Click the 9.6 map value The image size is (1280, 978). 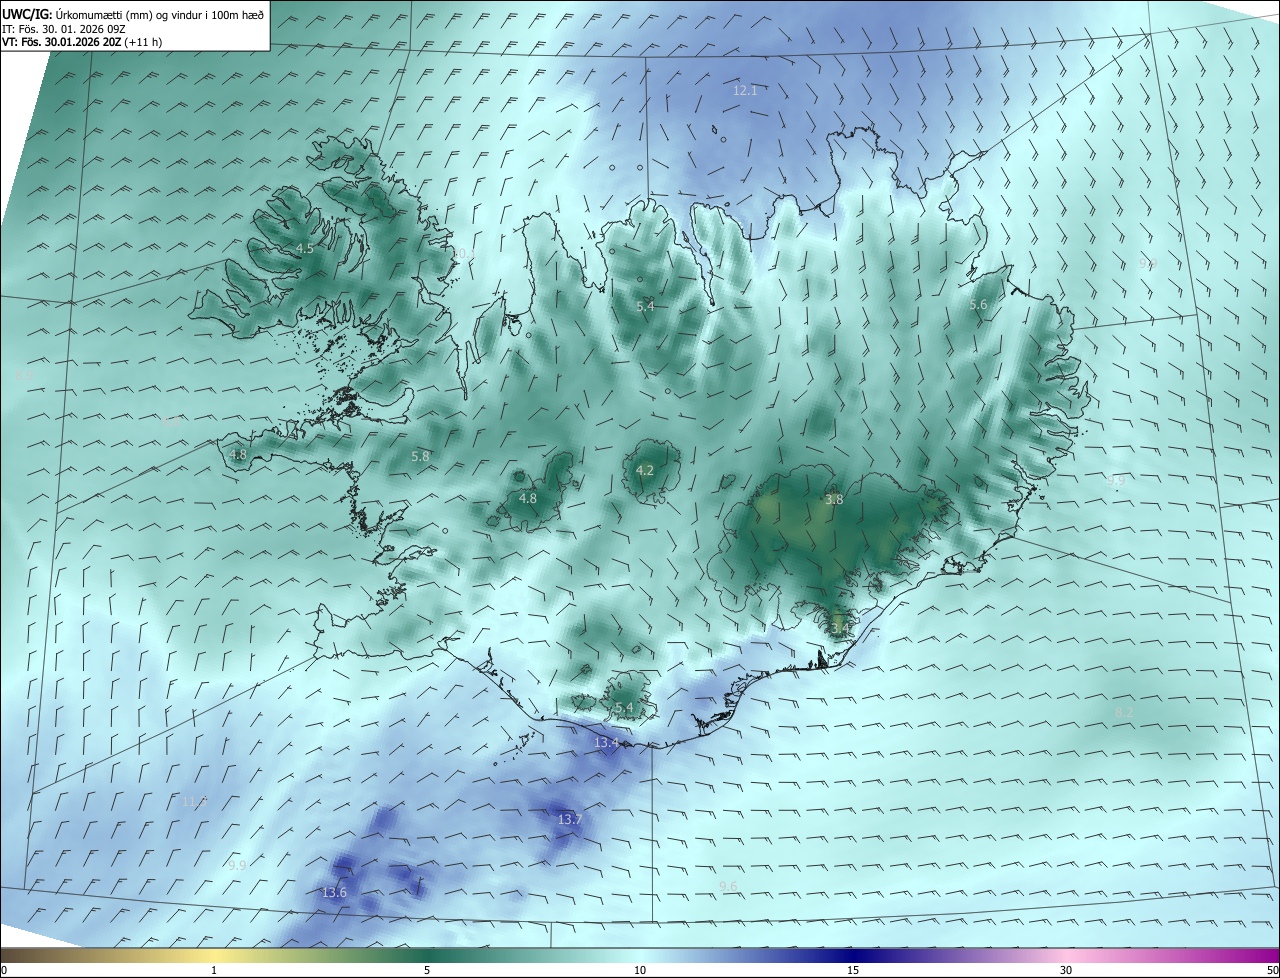coord(728,886)
